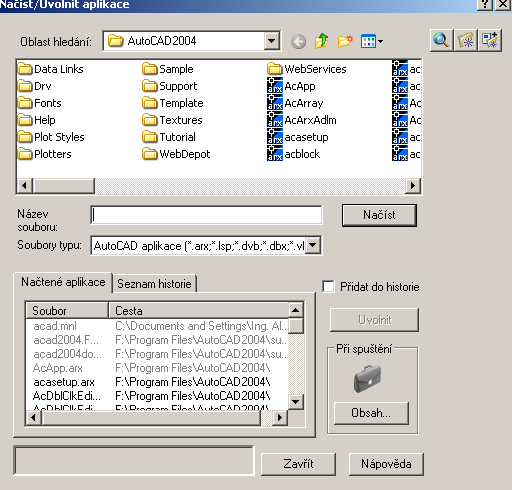The image size is (512, 490).
Task: Click the Back navigation arrow icon
Action: pyautogui.click(x=298, y=42)
